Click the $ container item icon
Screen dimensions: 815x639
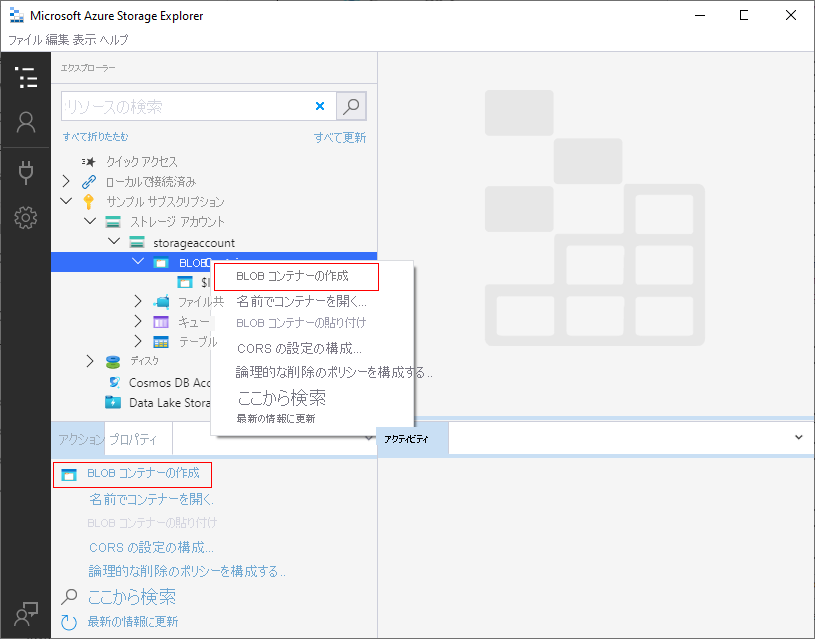pyautogui.click(x=185, y=282)
